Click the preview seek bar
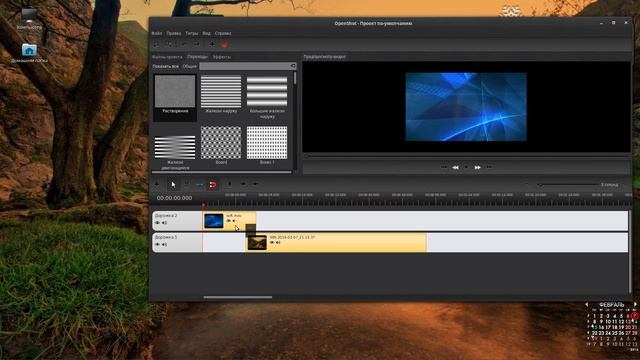640x360 pixels. coord(467,156)
